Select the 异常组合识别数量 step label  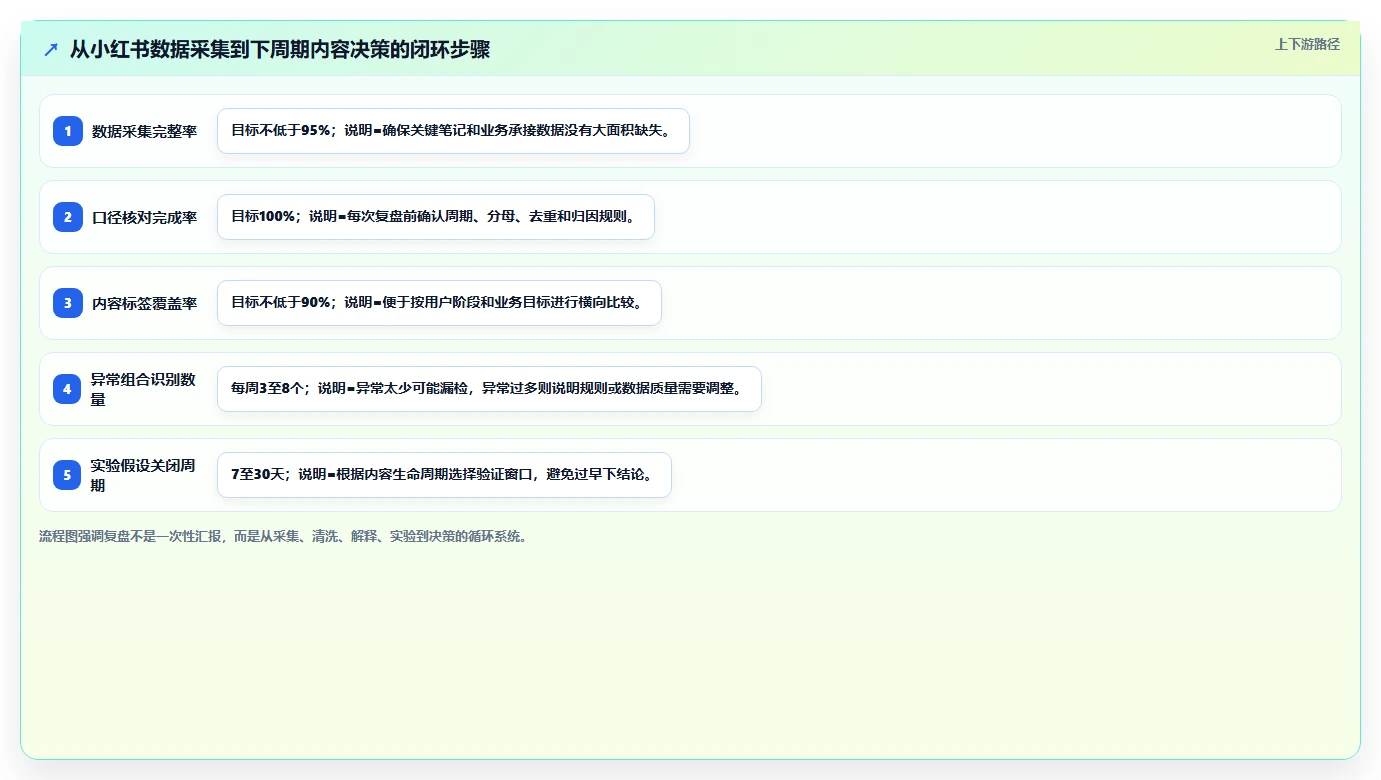[143, 389]
